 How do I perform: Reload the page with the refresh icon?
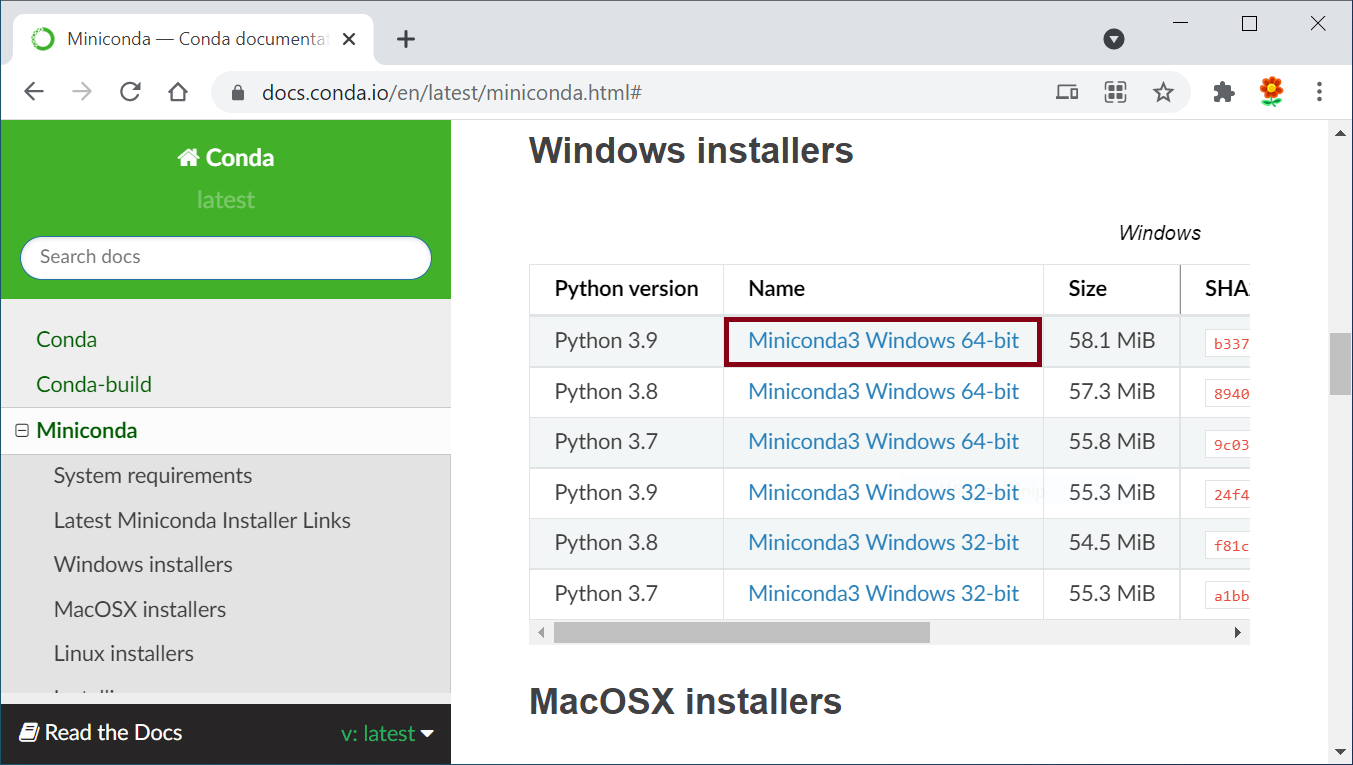click(x=130, y=92)
